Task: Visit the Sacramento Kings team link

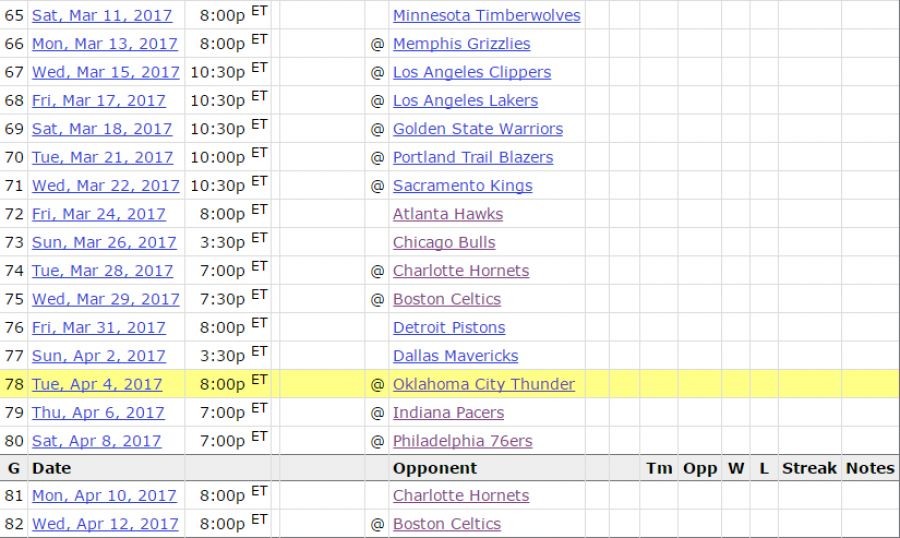Action: pos(462,186)
